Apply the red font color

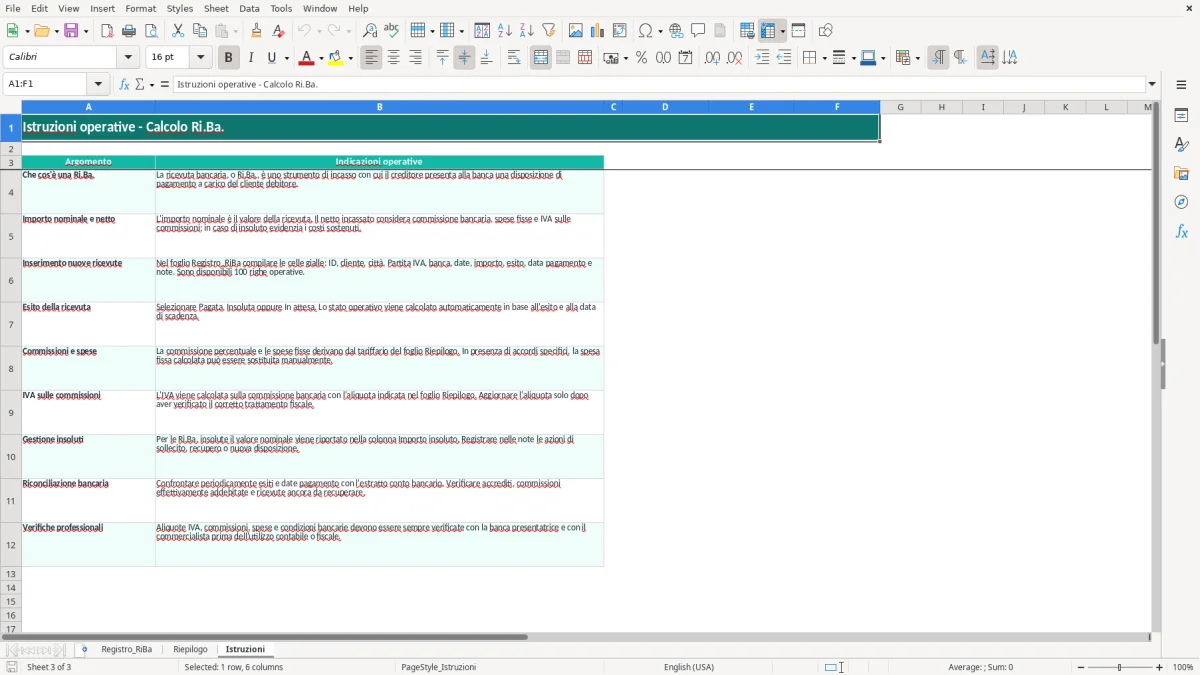[x=308, y=58]
